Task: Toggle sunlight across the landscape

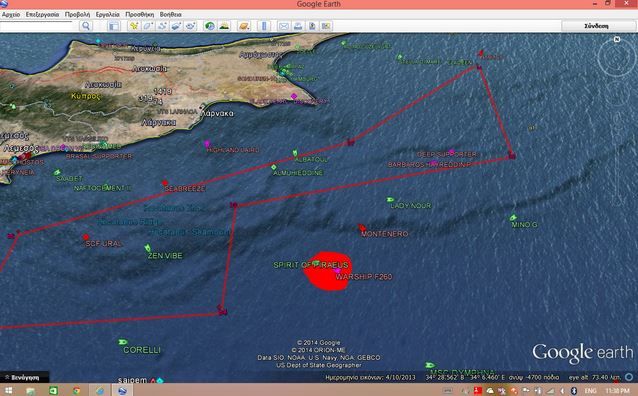Action: click(224, 26)
